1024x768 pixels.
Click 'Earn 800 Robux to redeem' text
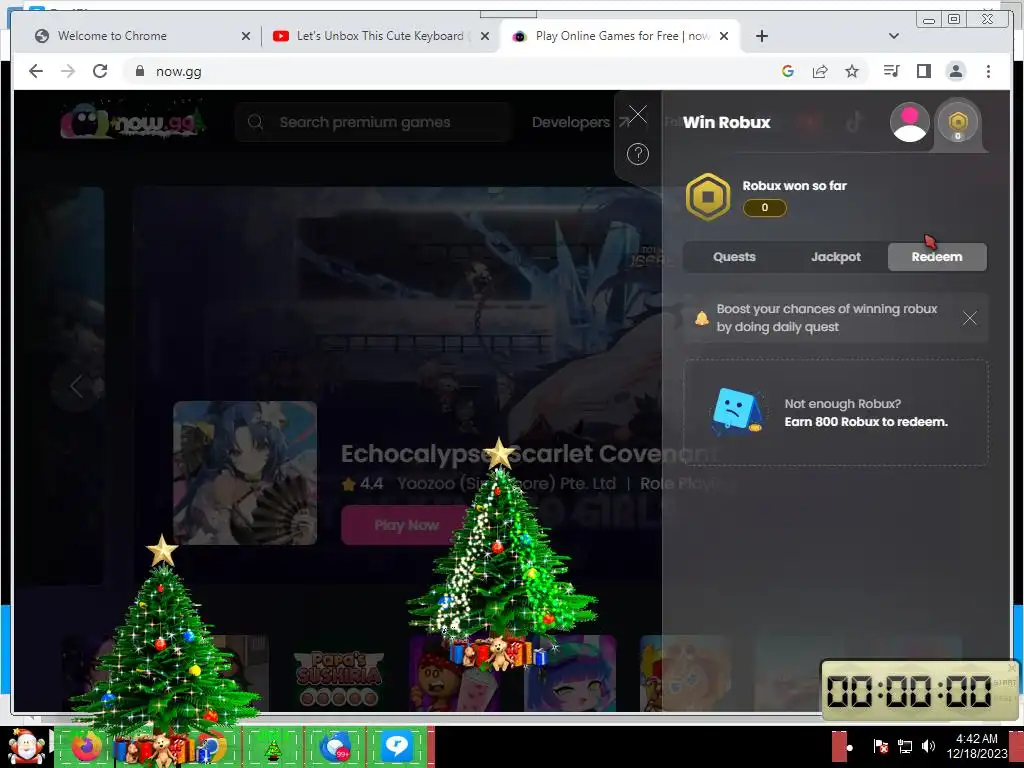pyautogui.click(x=866, y=422)
